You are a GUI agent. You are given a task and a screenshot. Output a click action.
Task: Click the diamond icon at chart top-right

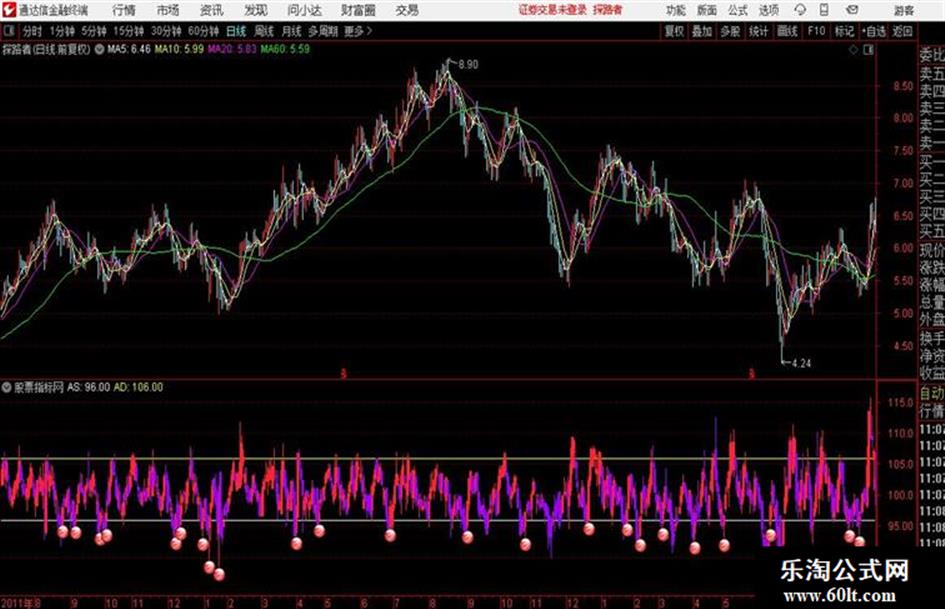[x=853, y=50]
